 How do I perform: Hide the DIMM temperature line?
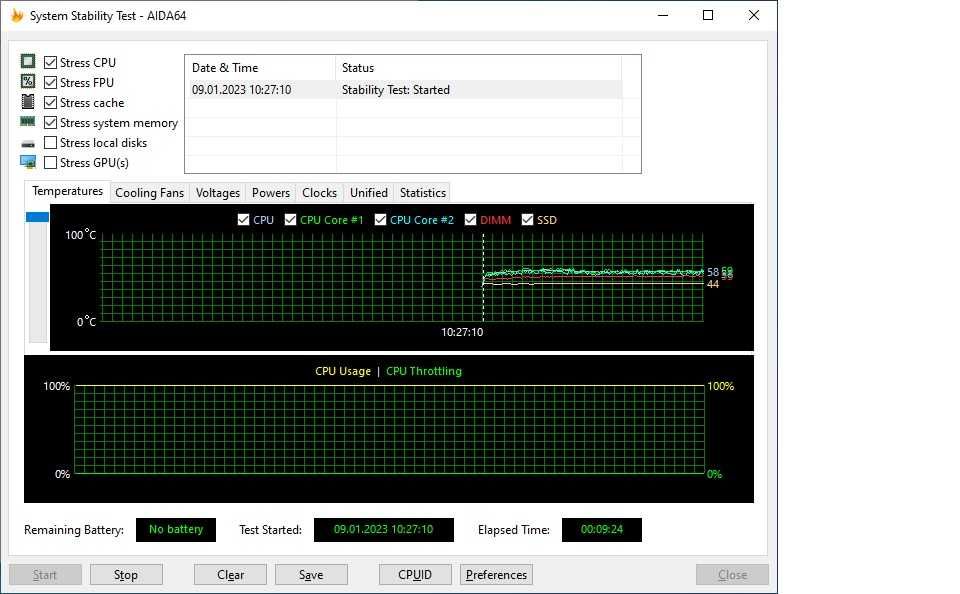(x=470, y=220)
